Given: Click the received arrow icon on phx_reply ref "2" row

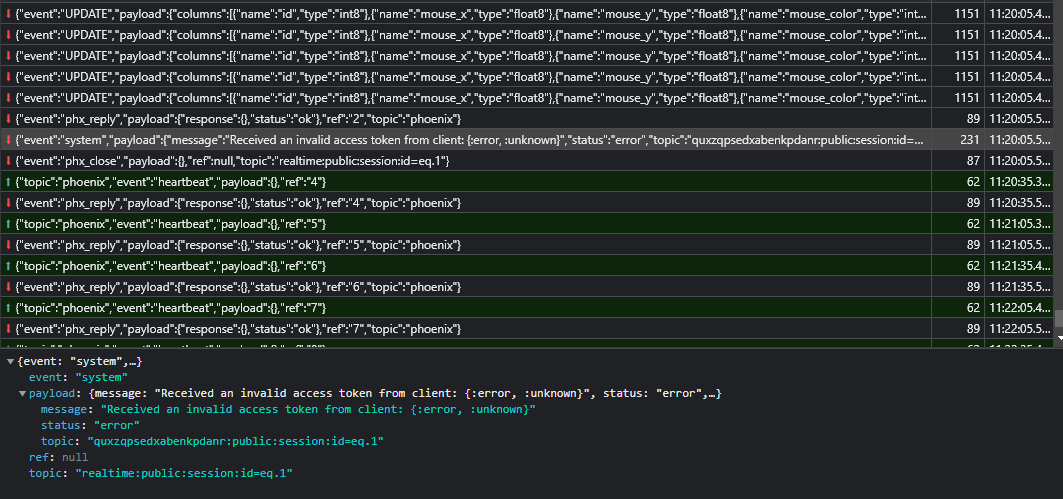Looking at the screenshot, I should (x=8, y=119).
